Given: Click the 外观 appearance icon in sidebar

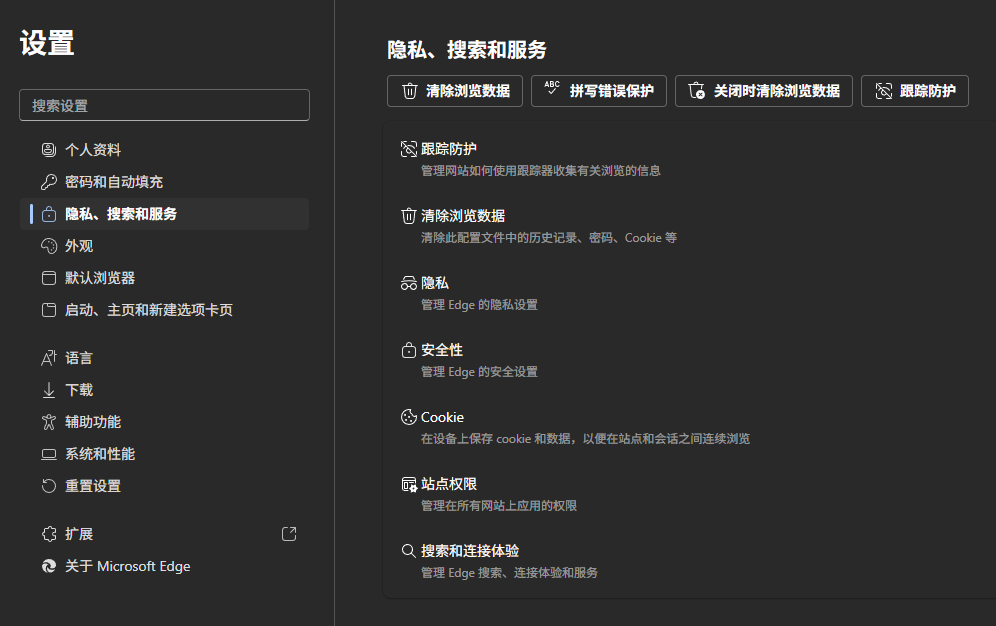Looking at the screenshot, I should [x=48, y=245].
